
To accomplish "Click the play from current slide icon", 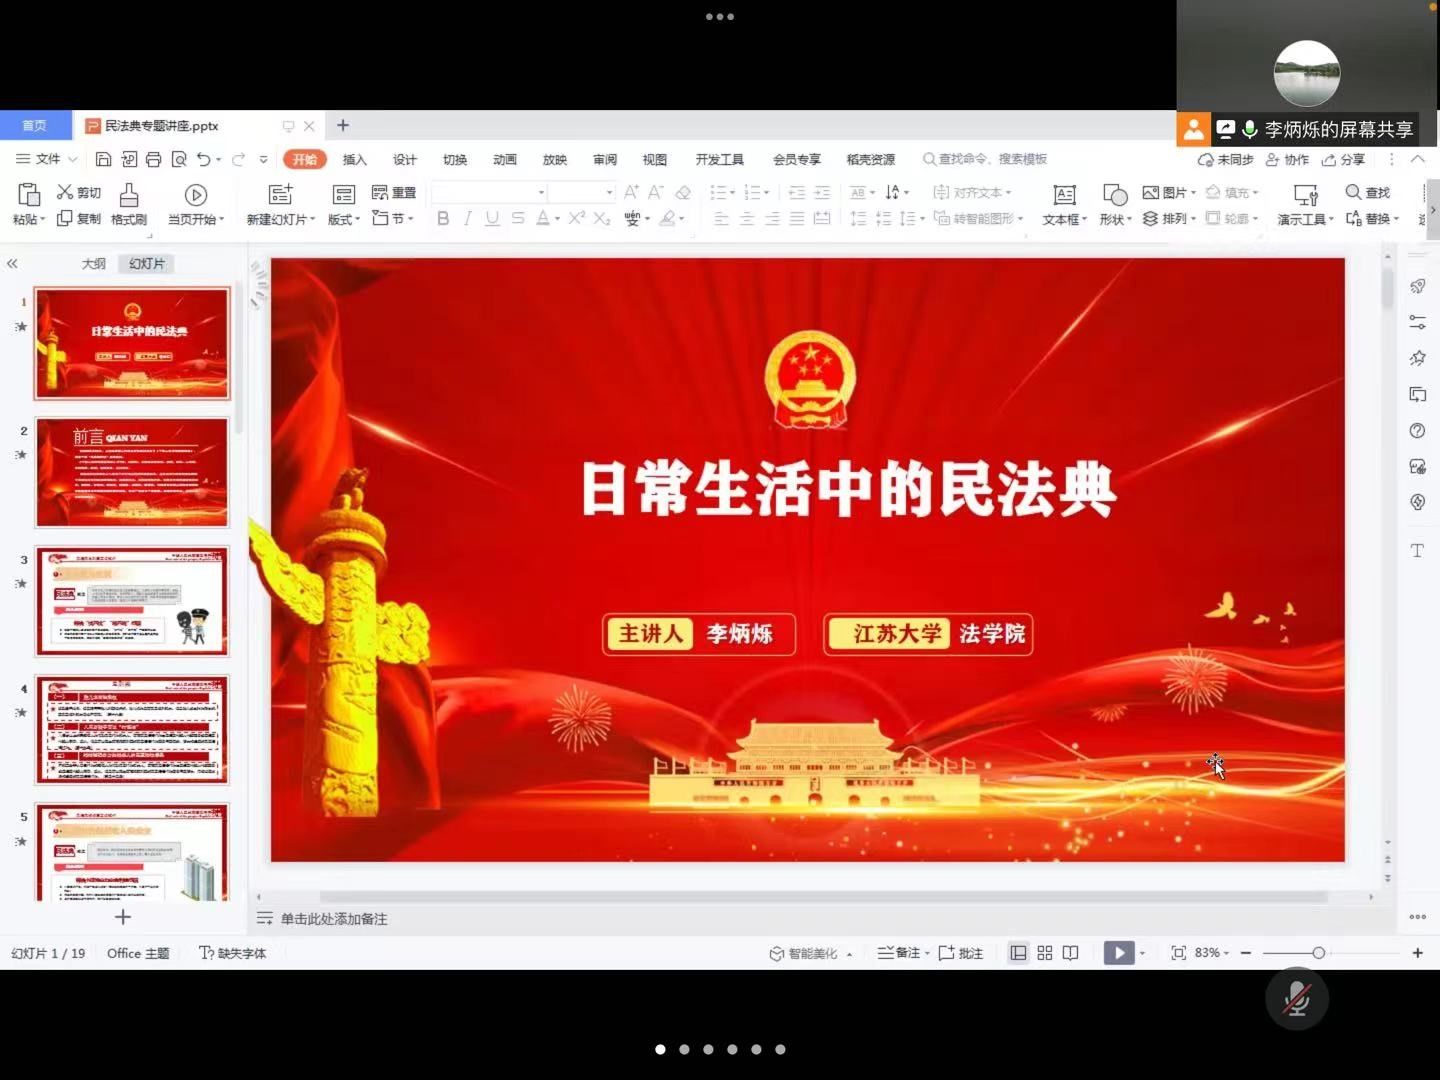I will (x=196, y=195).
